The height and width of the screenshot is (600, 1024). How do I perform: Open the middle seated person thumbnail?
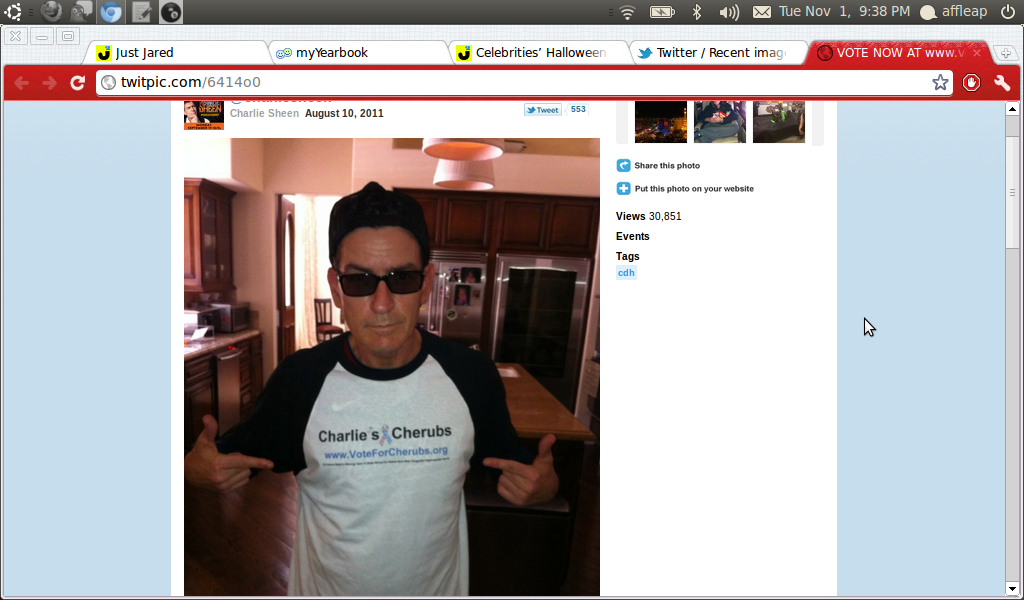click(x=720, y=121)
